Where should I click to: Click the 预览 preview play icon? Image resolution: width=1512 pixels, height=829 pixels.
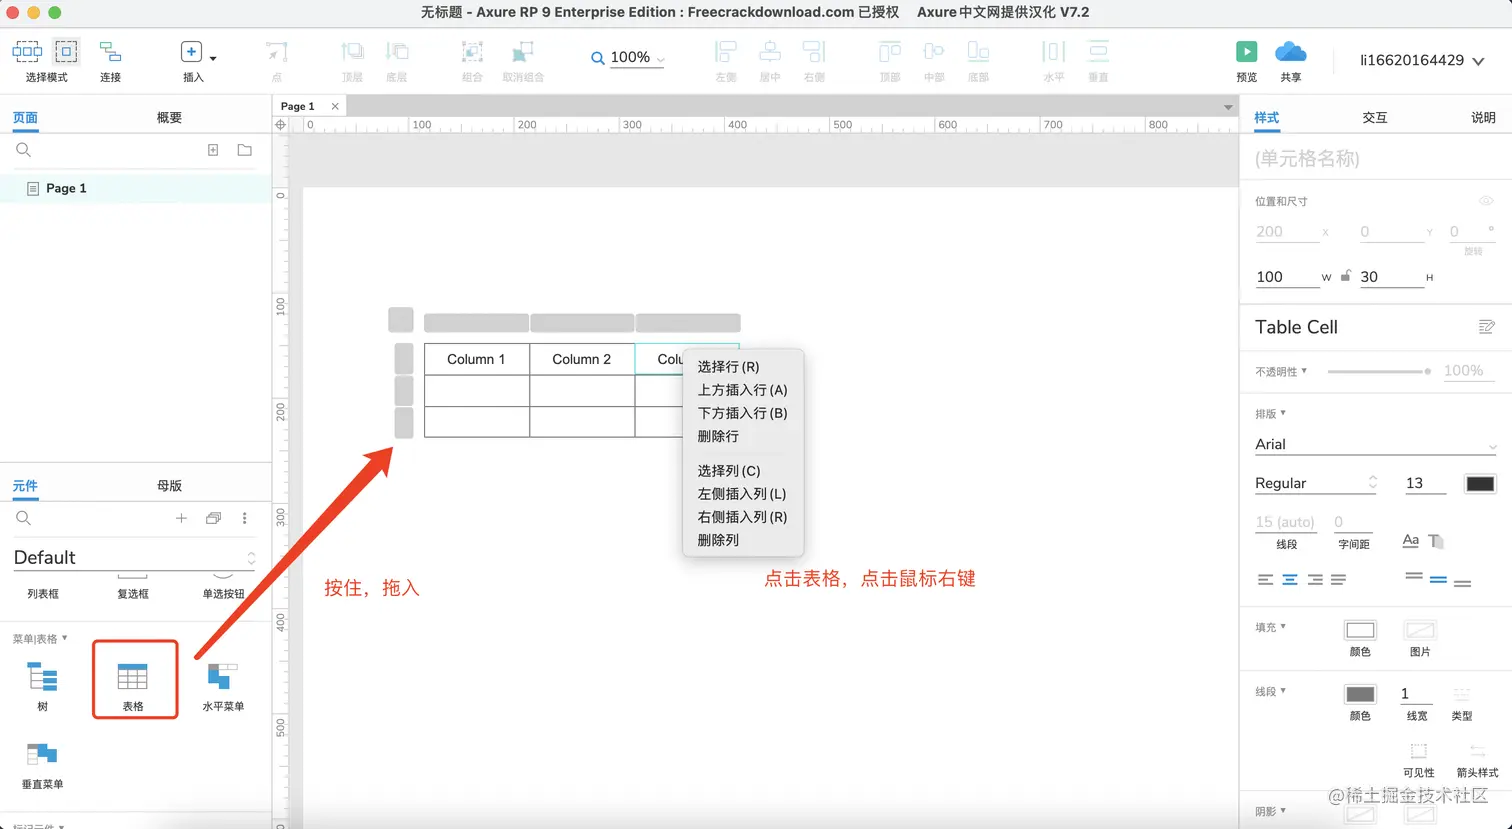tap(1246, 52)
